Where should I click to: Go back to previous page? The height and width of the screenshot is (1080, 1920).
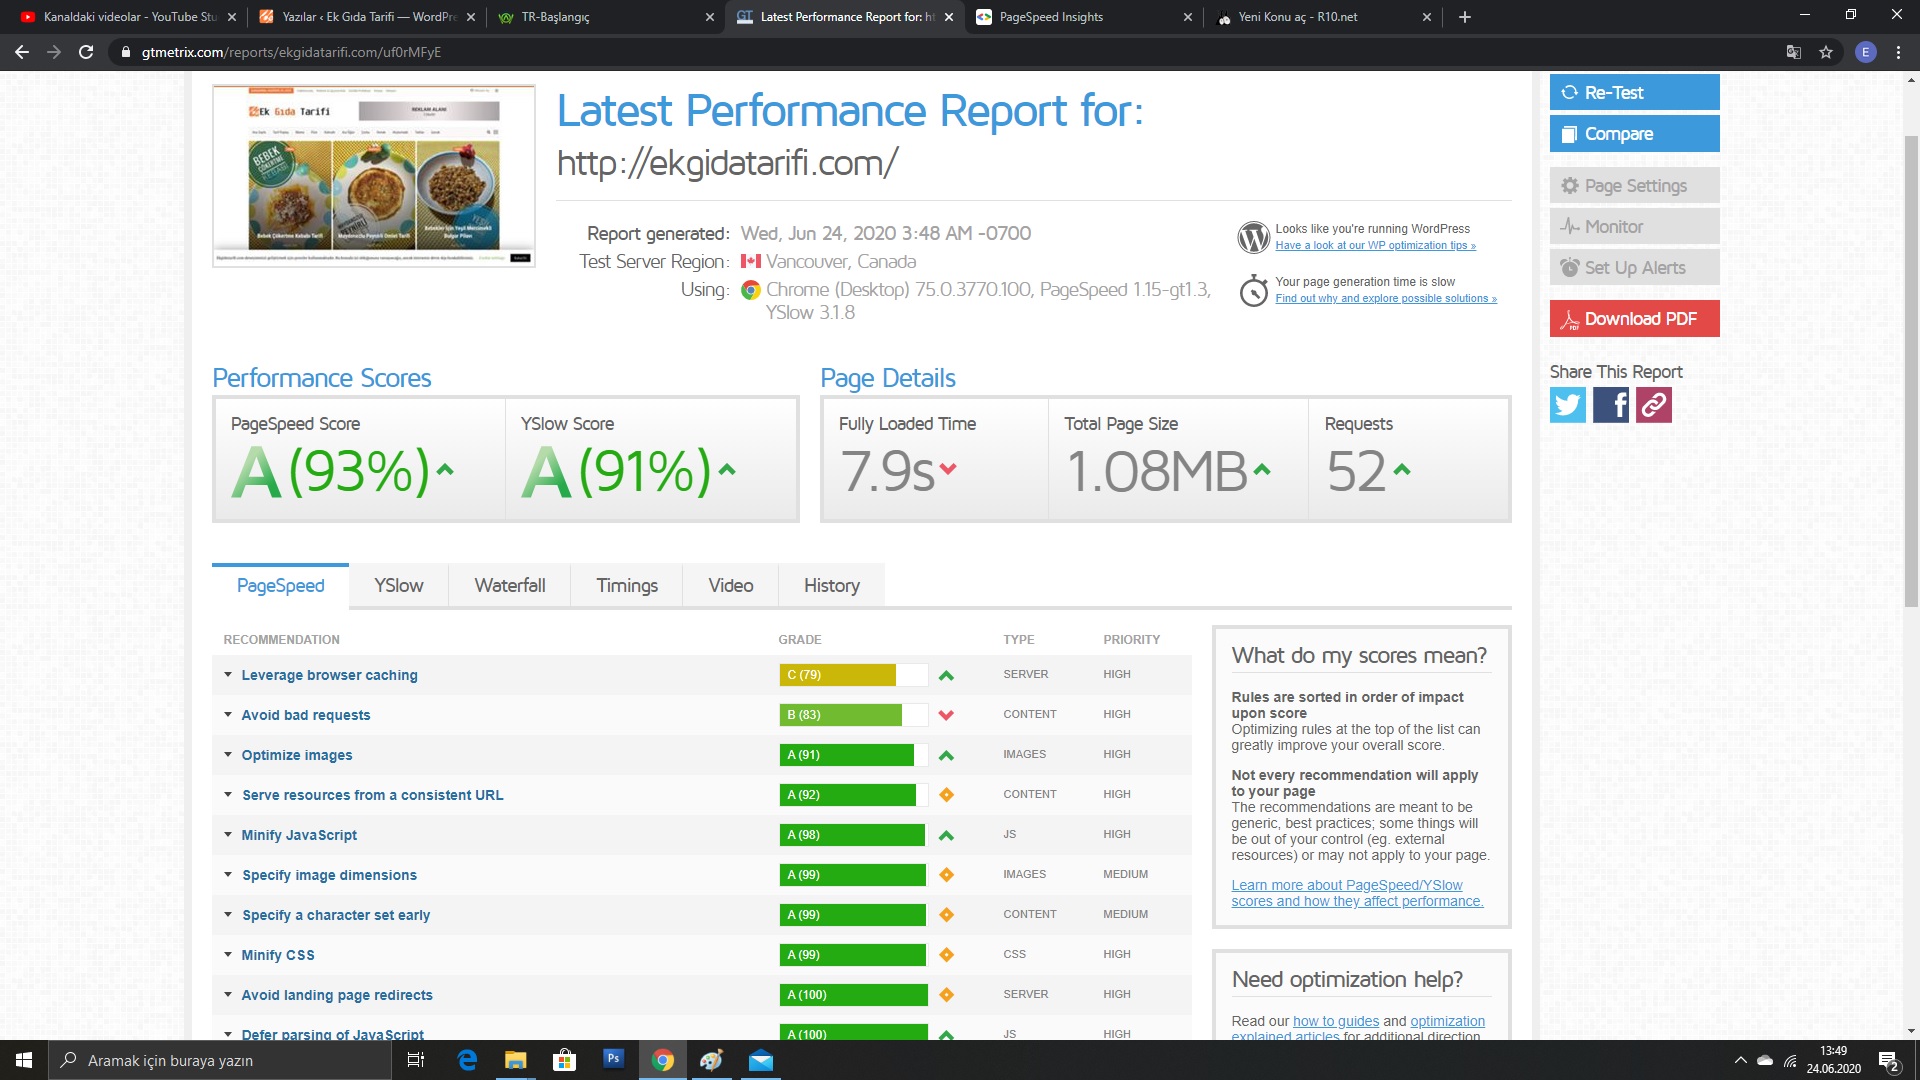[x=22, y=52]
